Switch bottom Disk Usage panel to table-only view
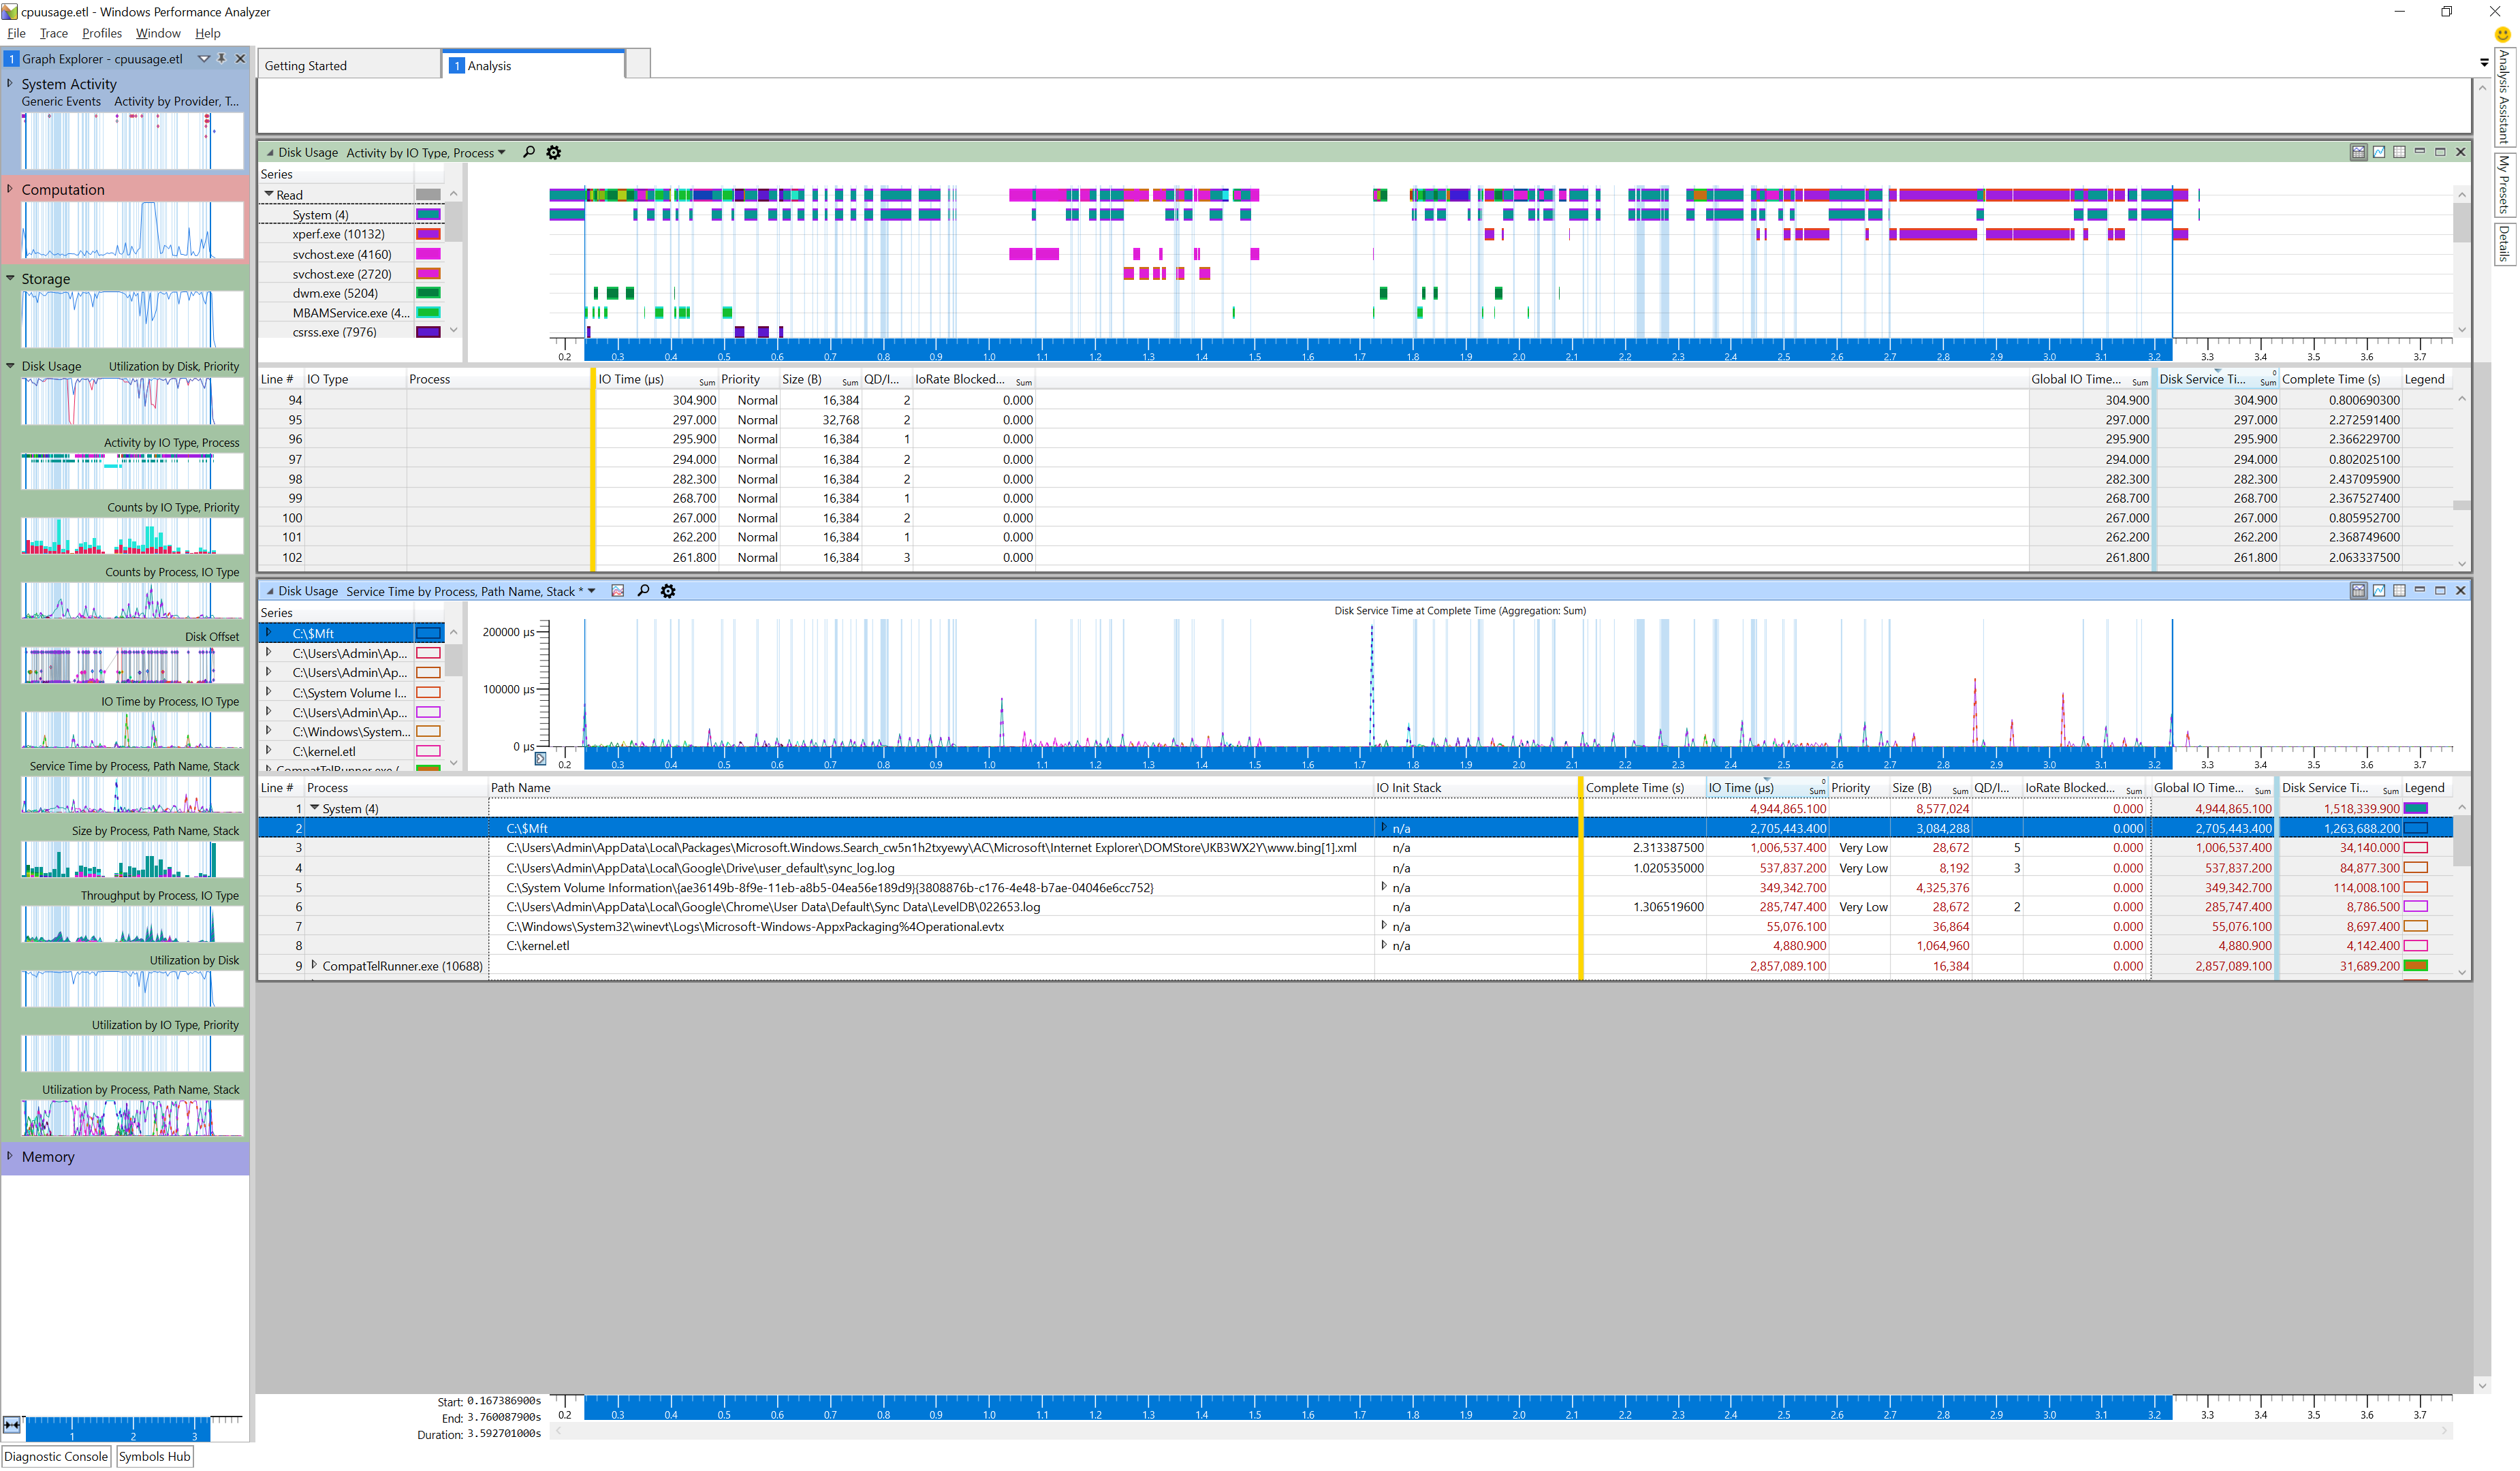2520x1471 pixels. pos(2399,590)
